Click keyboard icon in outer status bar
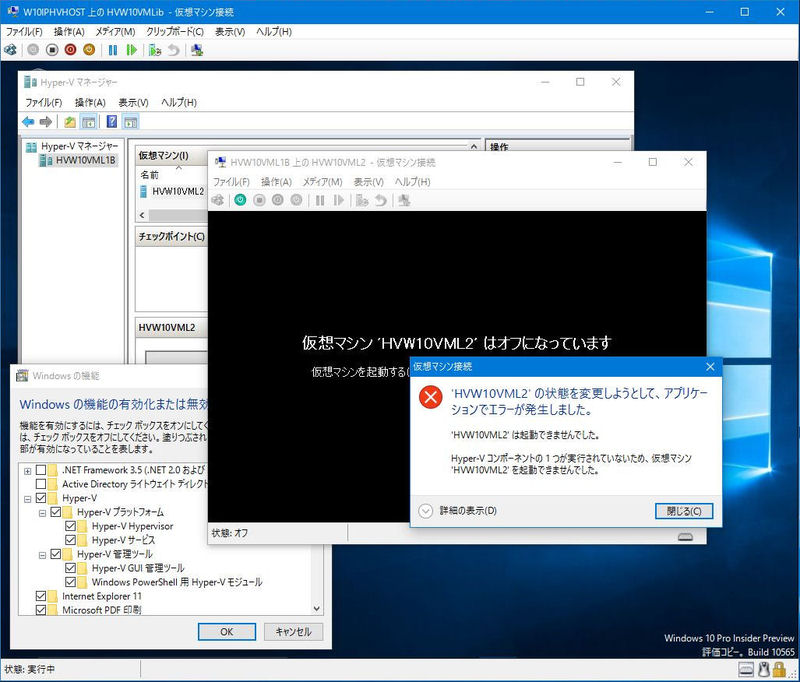 (x=745, y=669)
